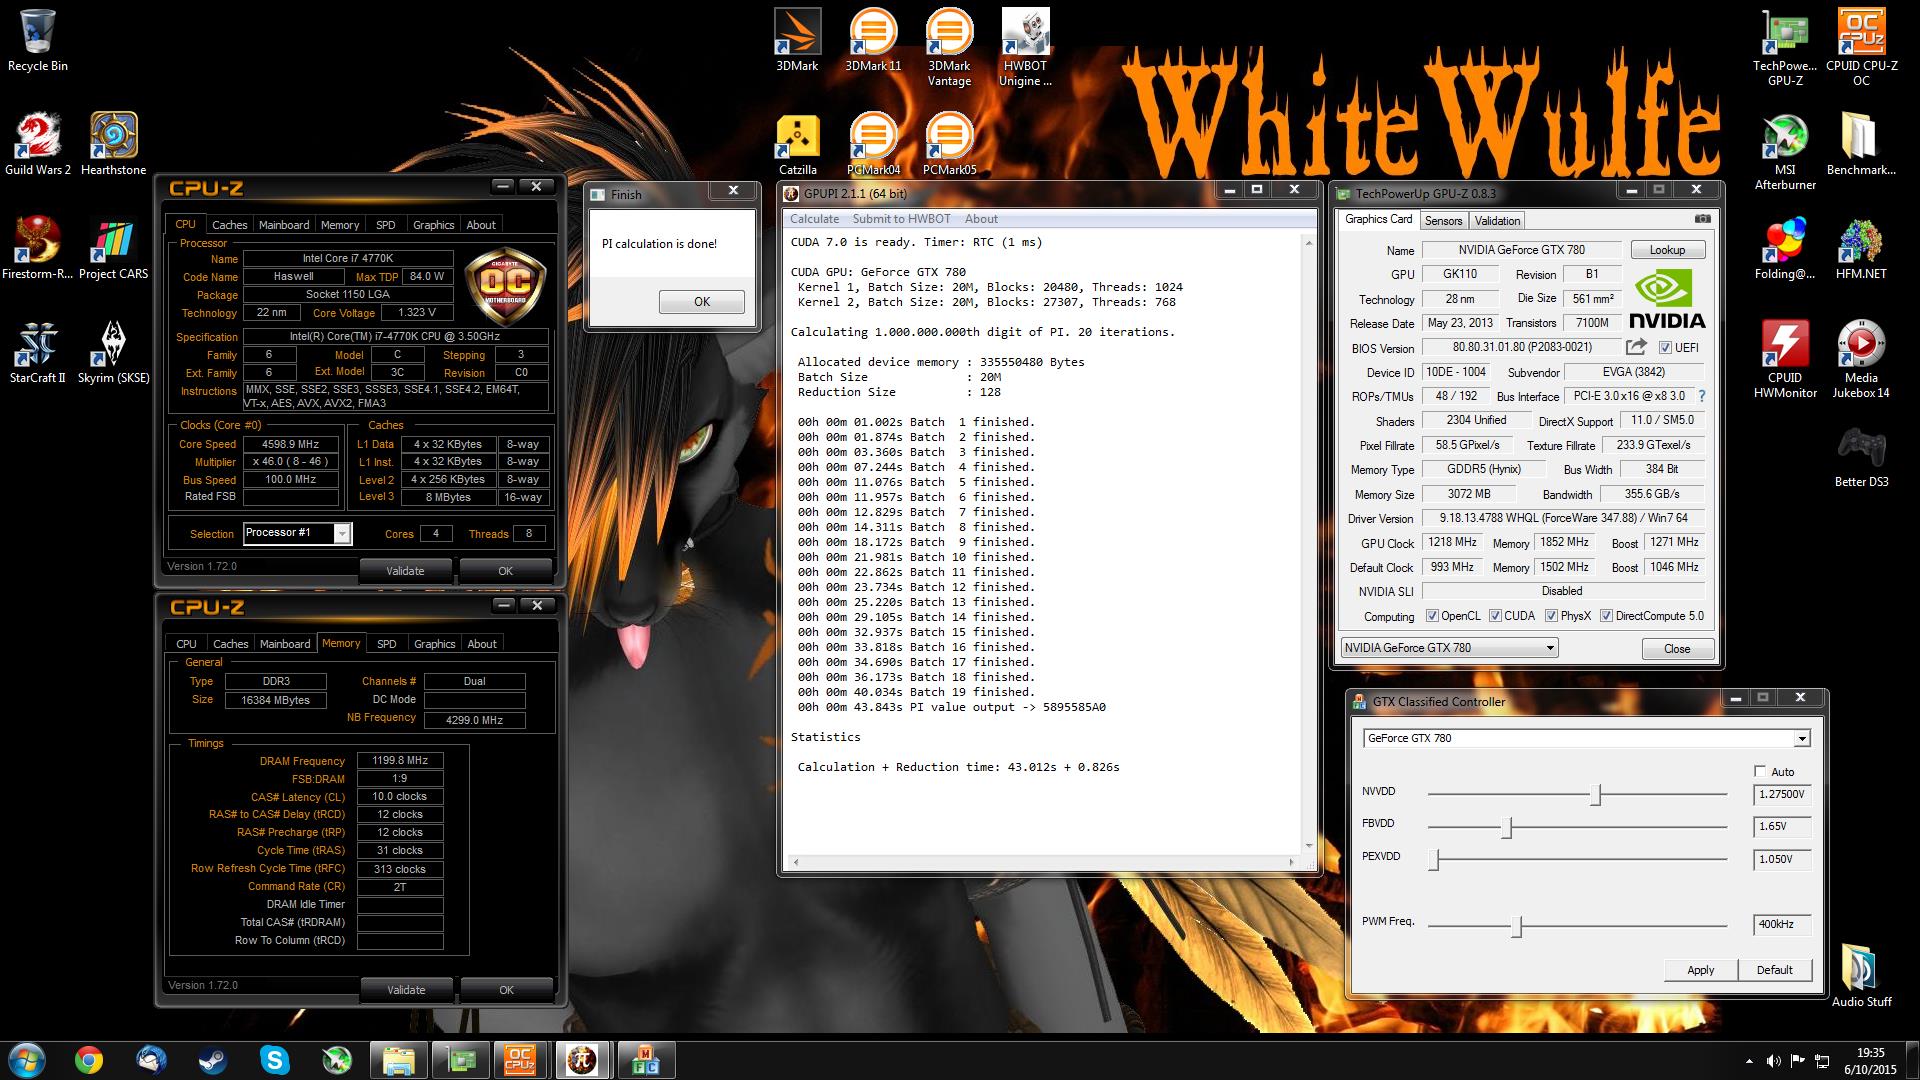Switch to SPD tab in top CPU-Z

pyautogui.click(x=386, y=225)
